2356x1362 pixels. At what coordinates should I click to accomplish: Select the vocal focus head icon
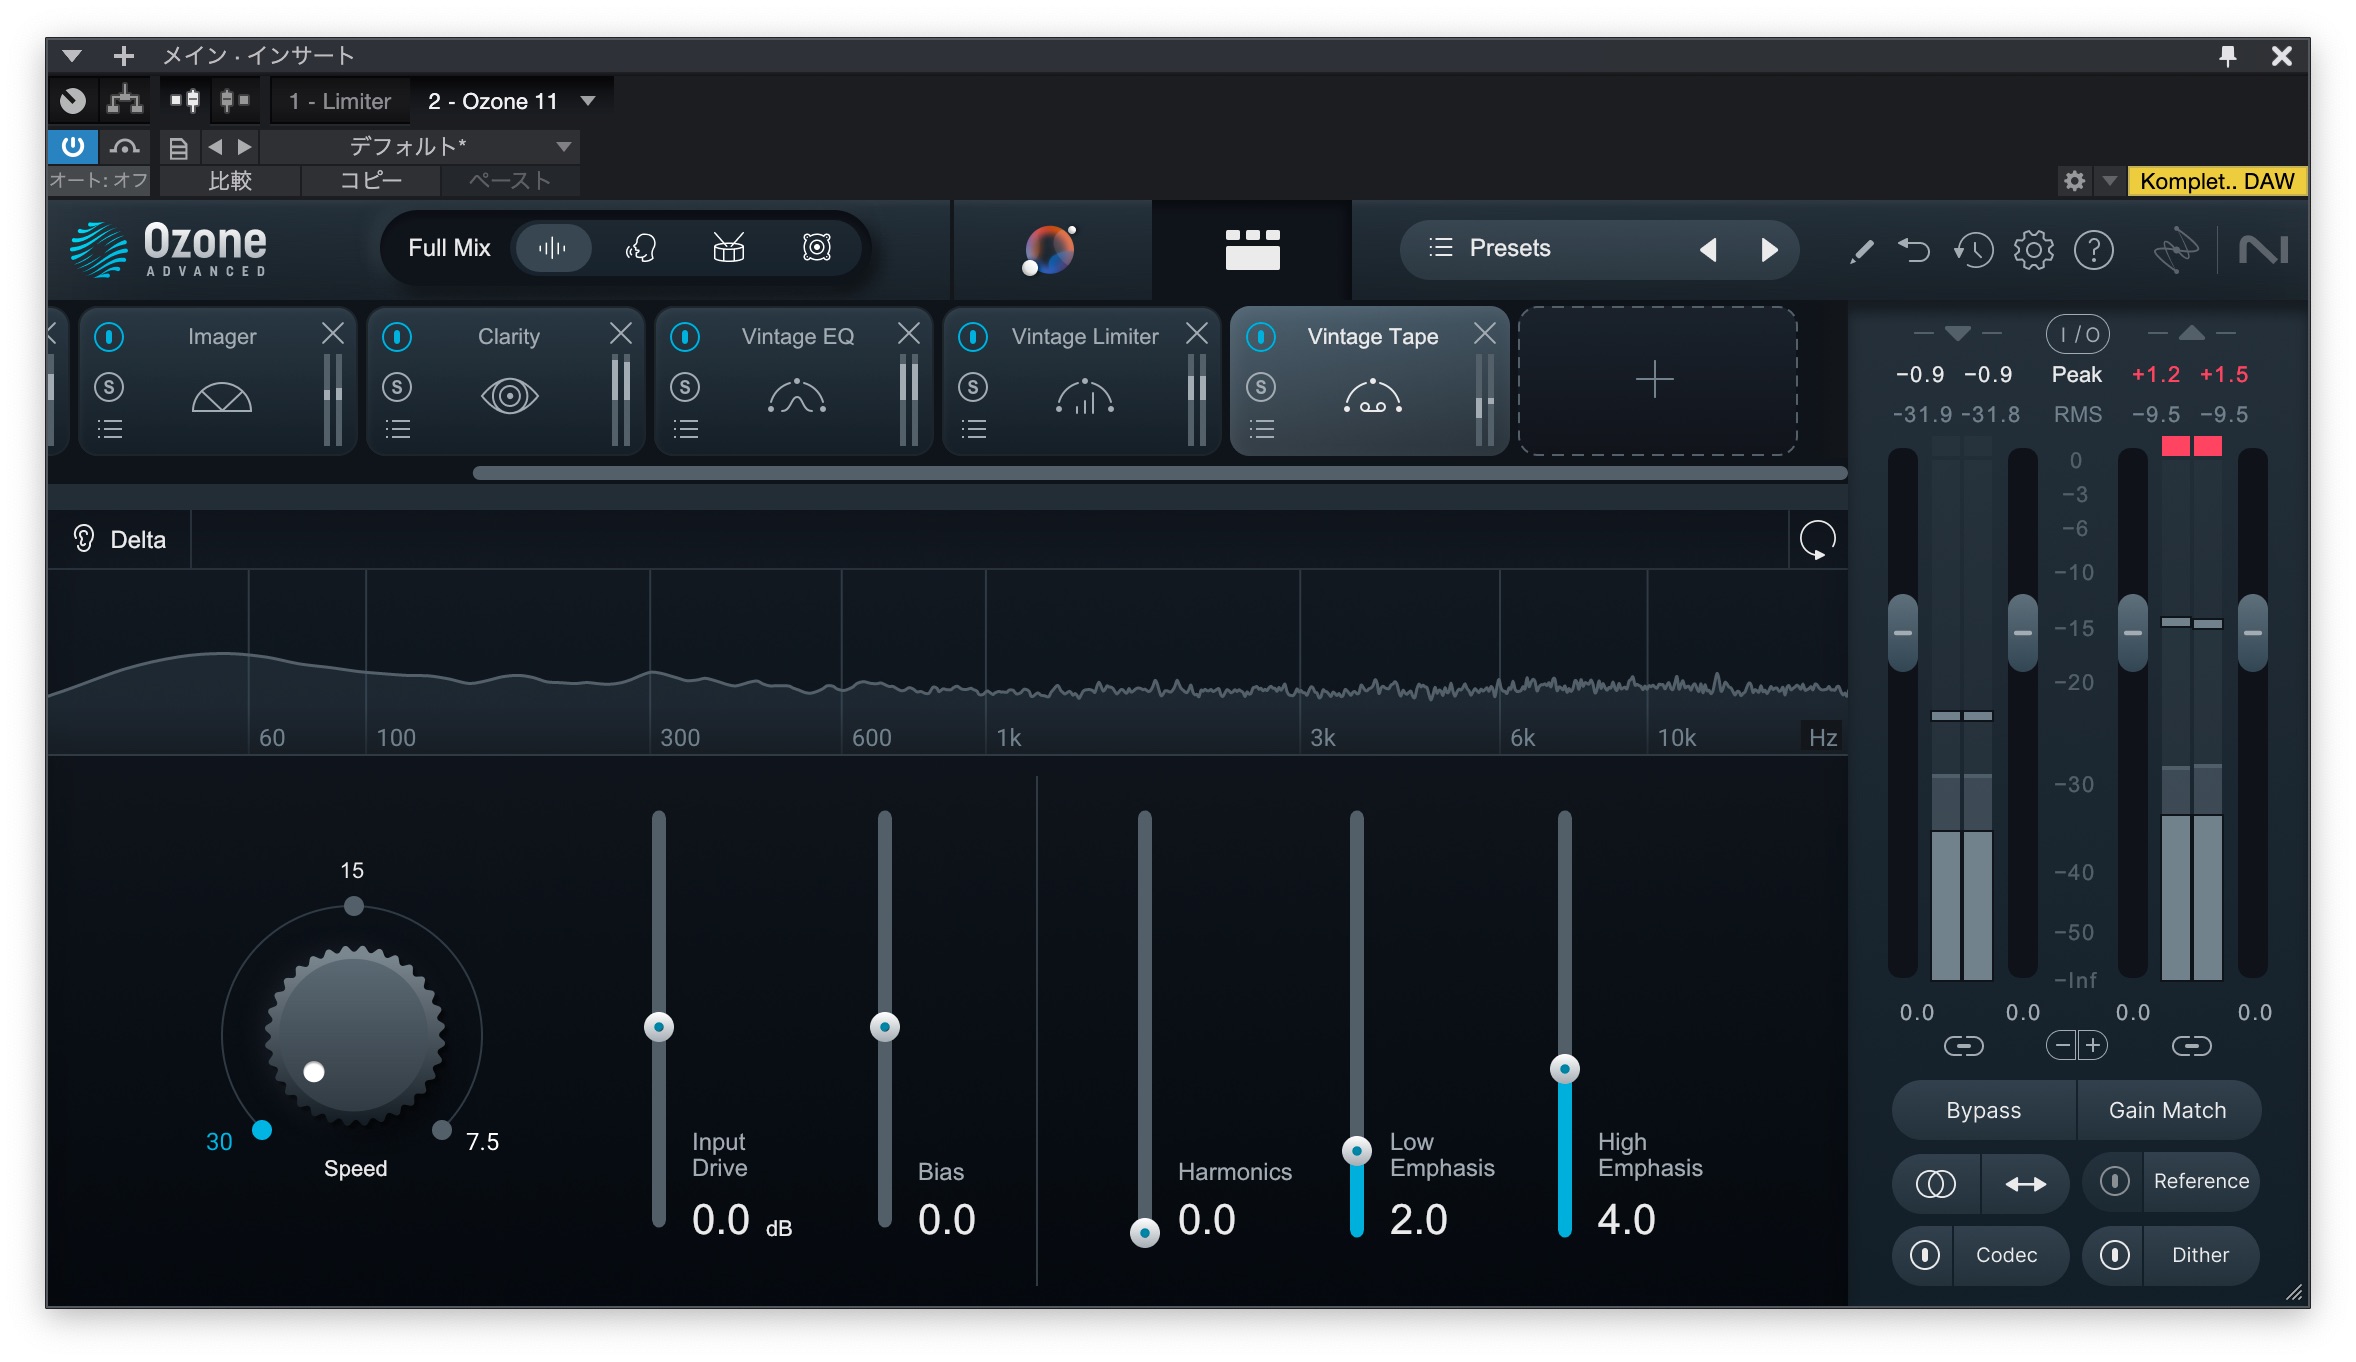click(640, 248)
